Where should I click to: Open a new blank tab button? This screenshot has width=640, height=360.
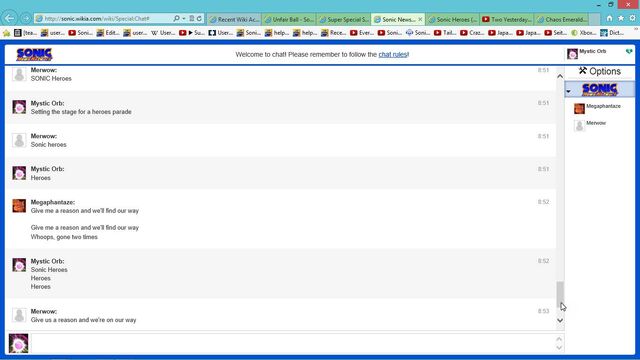pyautogui.click(x=594, y=19)
